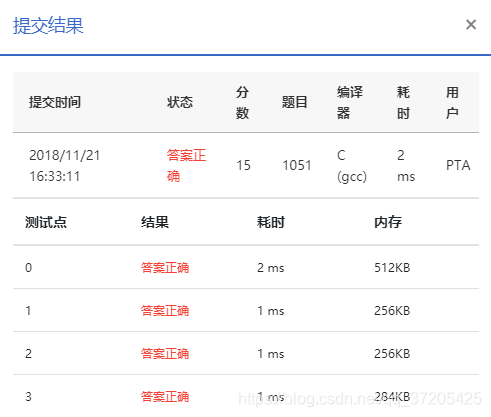
Task: Click the 1 ms time of test point 2
Action: point(271,354)
